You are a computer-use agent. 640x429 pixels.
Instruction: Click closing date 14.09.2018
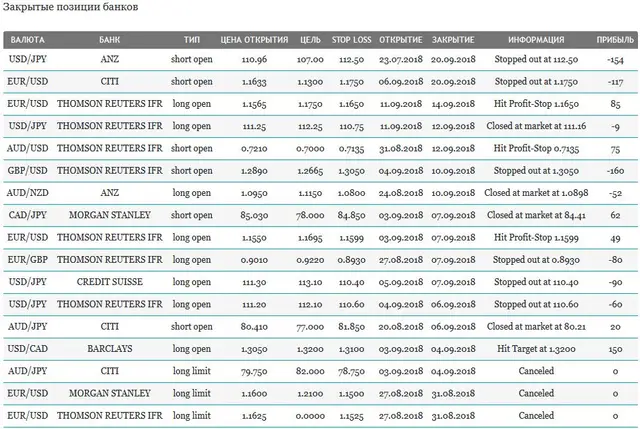tap(453, 104)
